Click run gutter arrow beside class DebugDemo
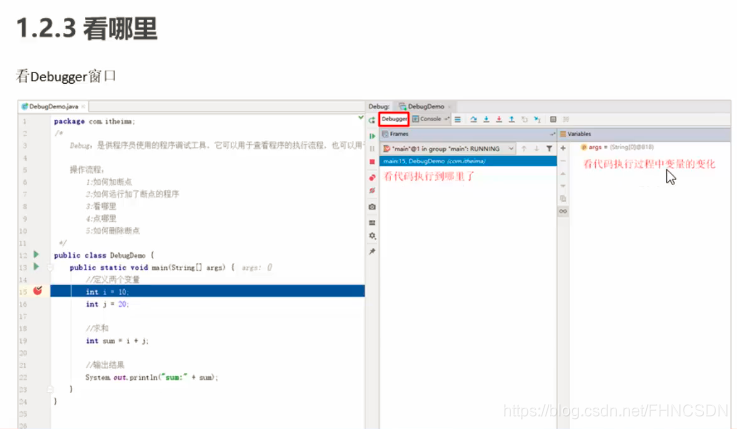 click(x=36, y=254)
